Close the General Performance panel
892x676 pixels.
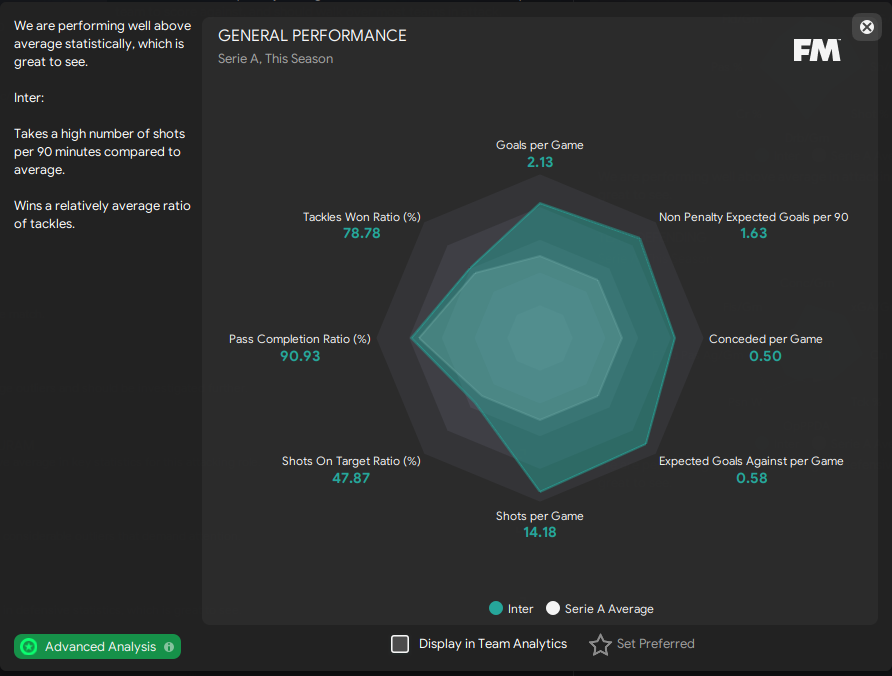click(866, 27)
